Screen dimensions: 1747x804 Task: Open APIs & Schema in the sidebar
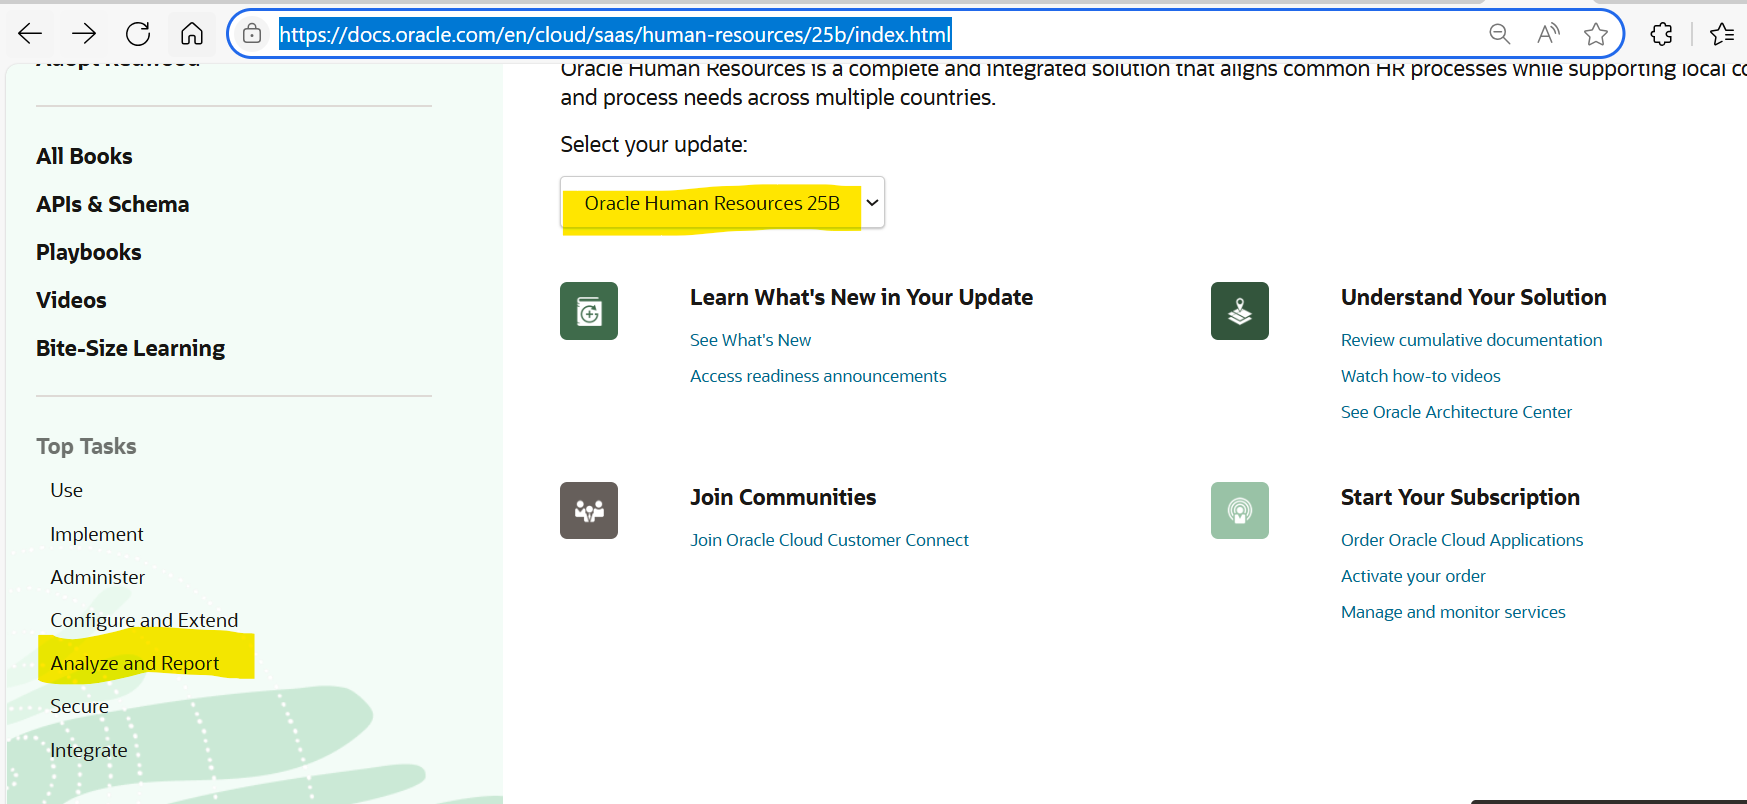pyautogui.click(x=113, y=204)
